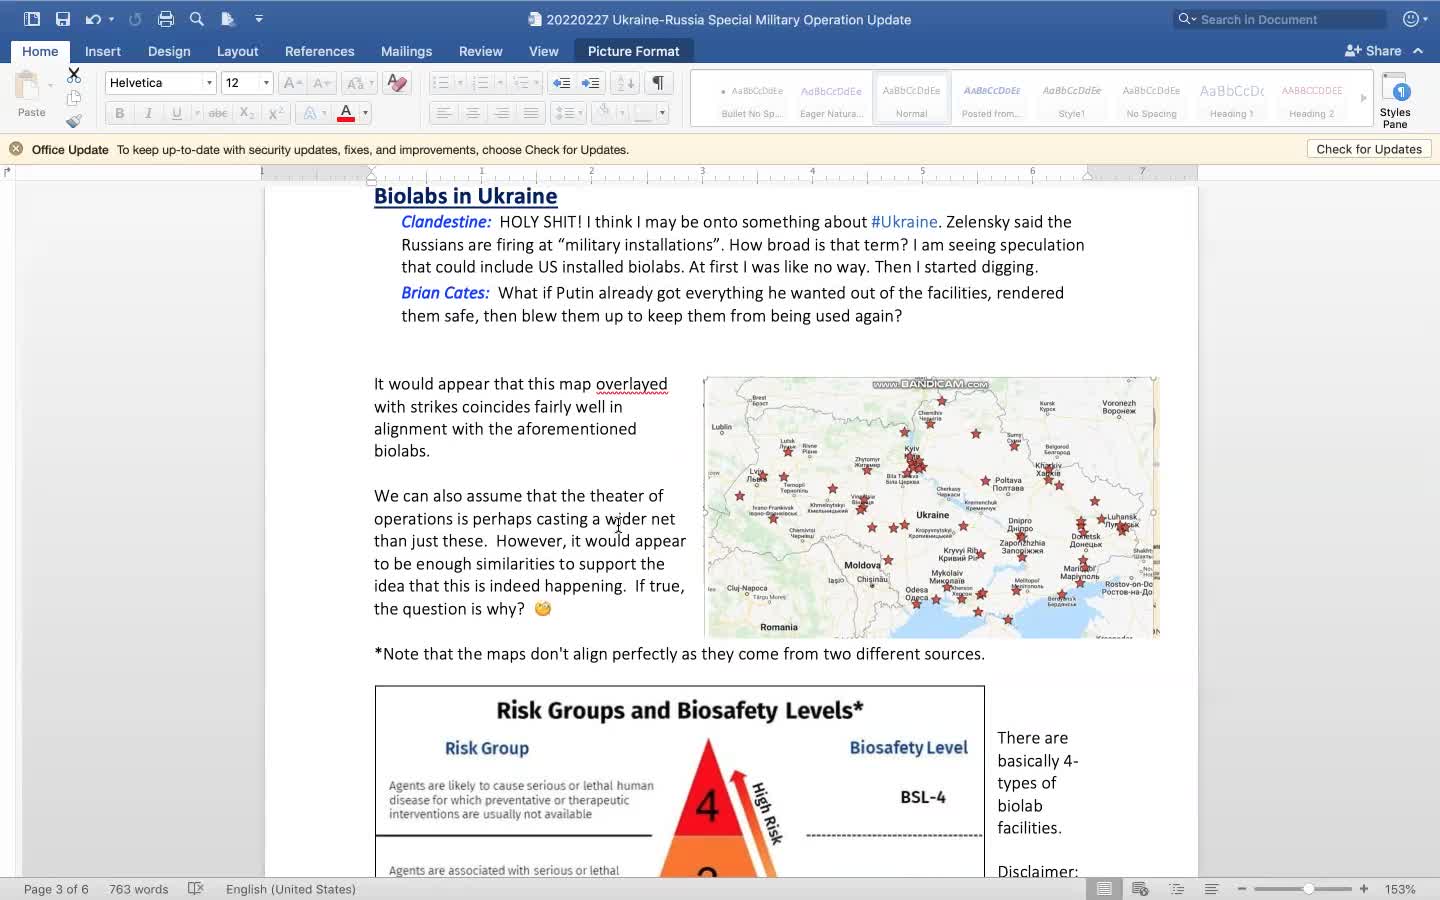
Task: Apply the Heading 1 style
Action: pos(1231,98)
